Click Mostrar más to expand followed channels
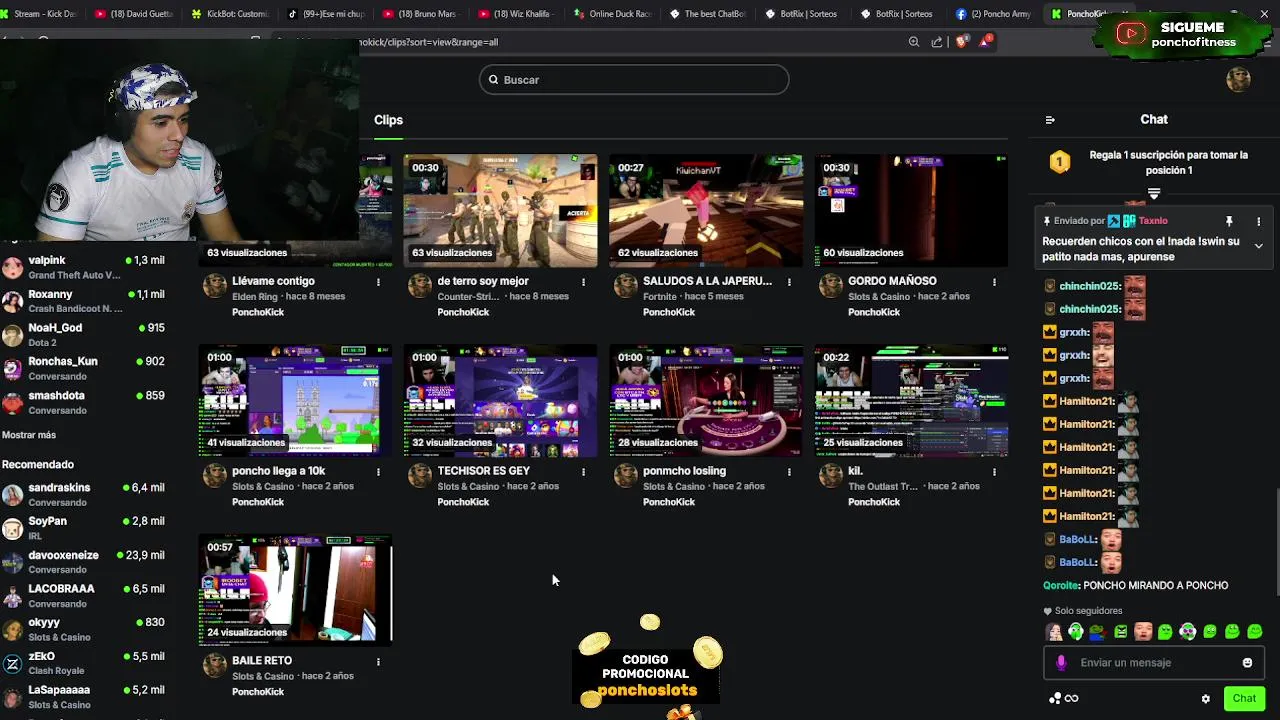 (x=29, y=435)
